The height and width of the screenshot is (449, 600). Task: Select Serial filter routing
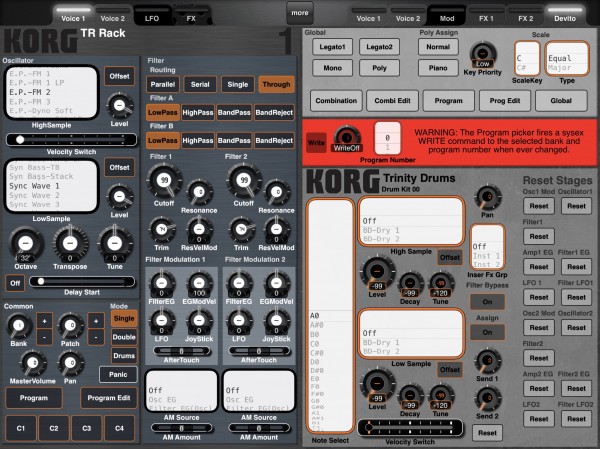pos(200,85)
